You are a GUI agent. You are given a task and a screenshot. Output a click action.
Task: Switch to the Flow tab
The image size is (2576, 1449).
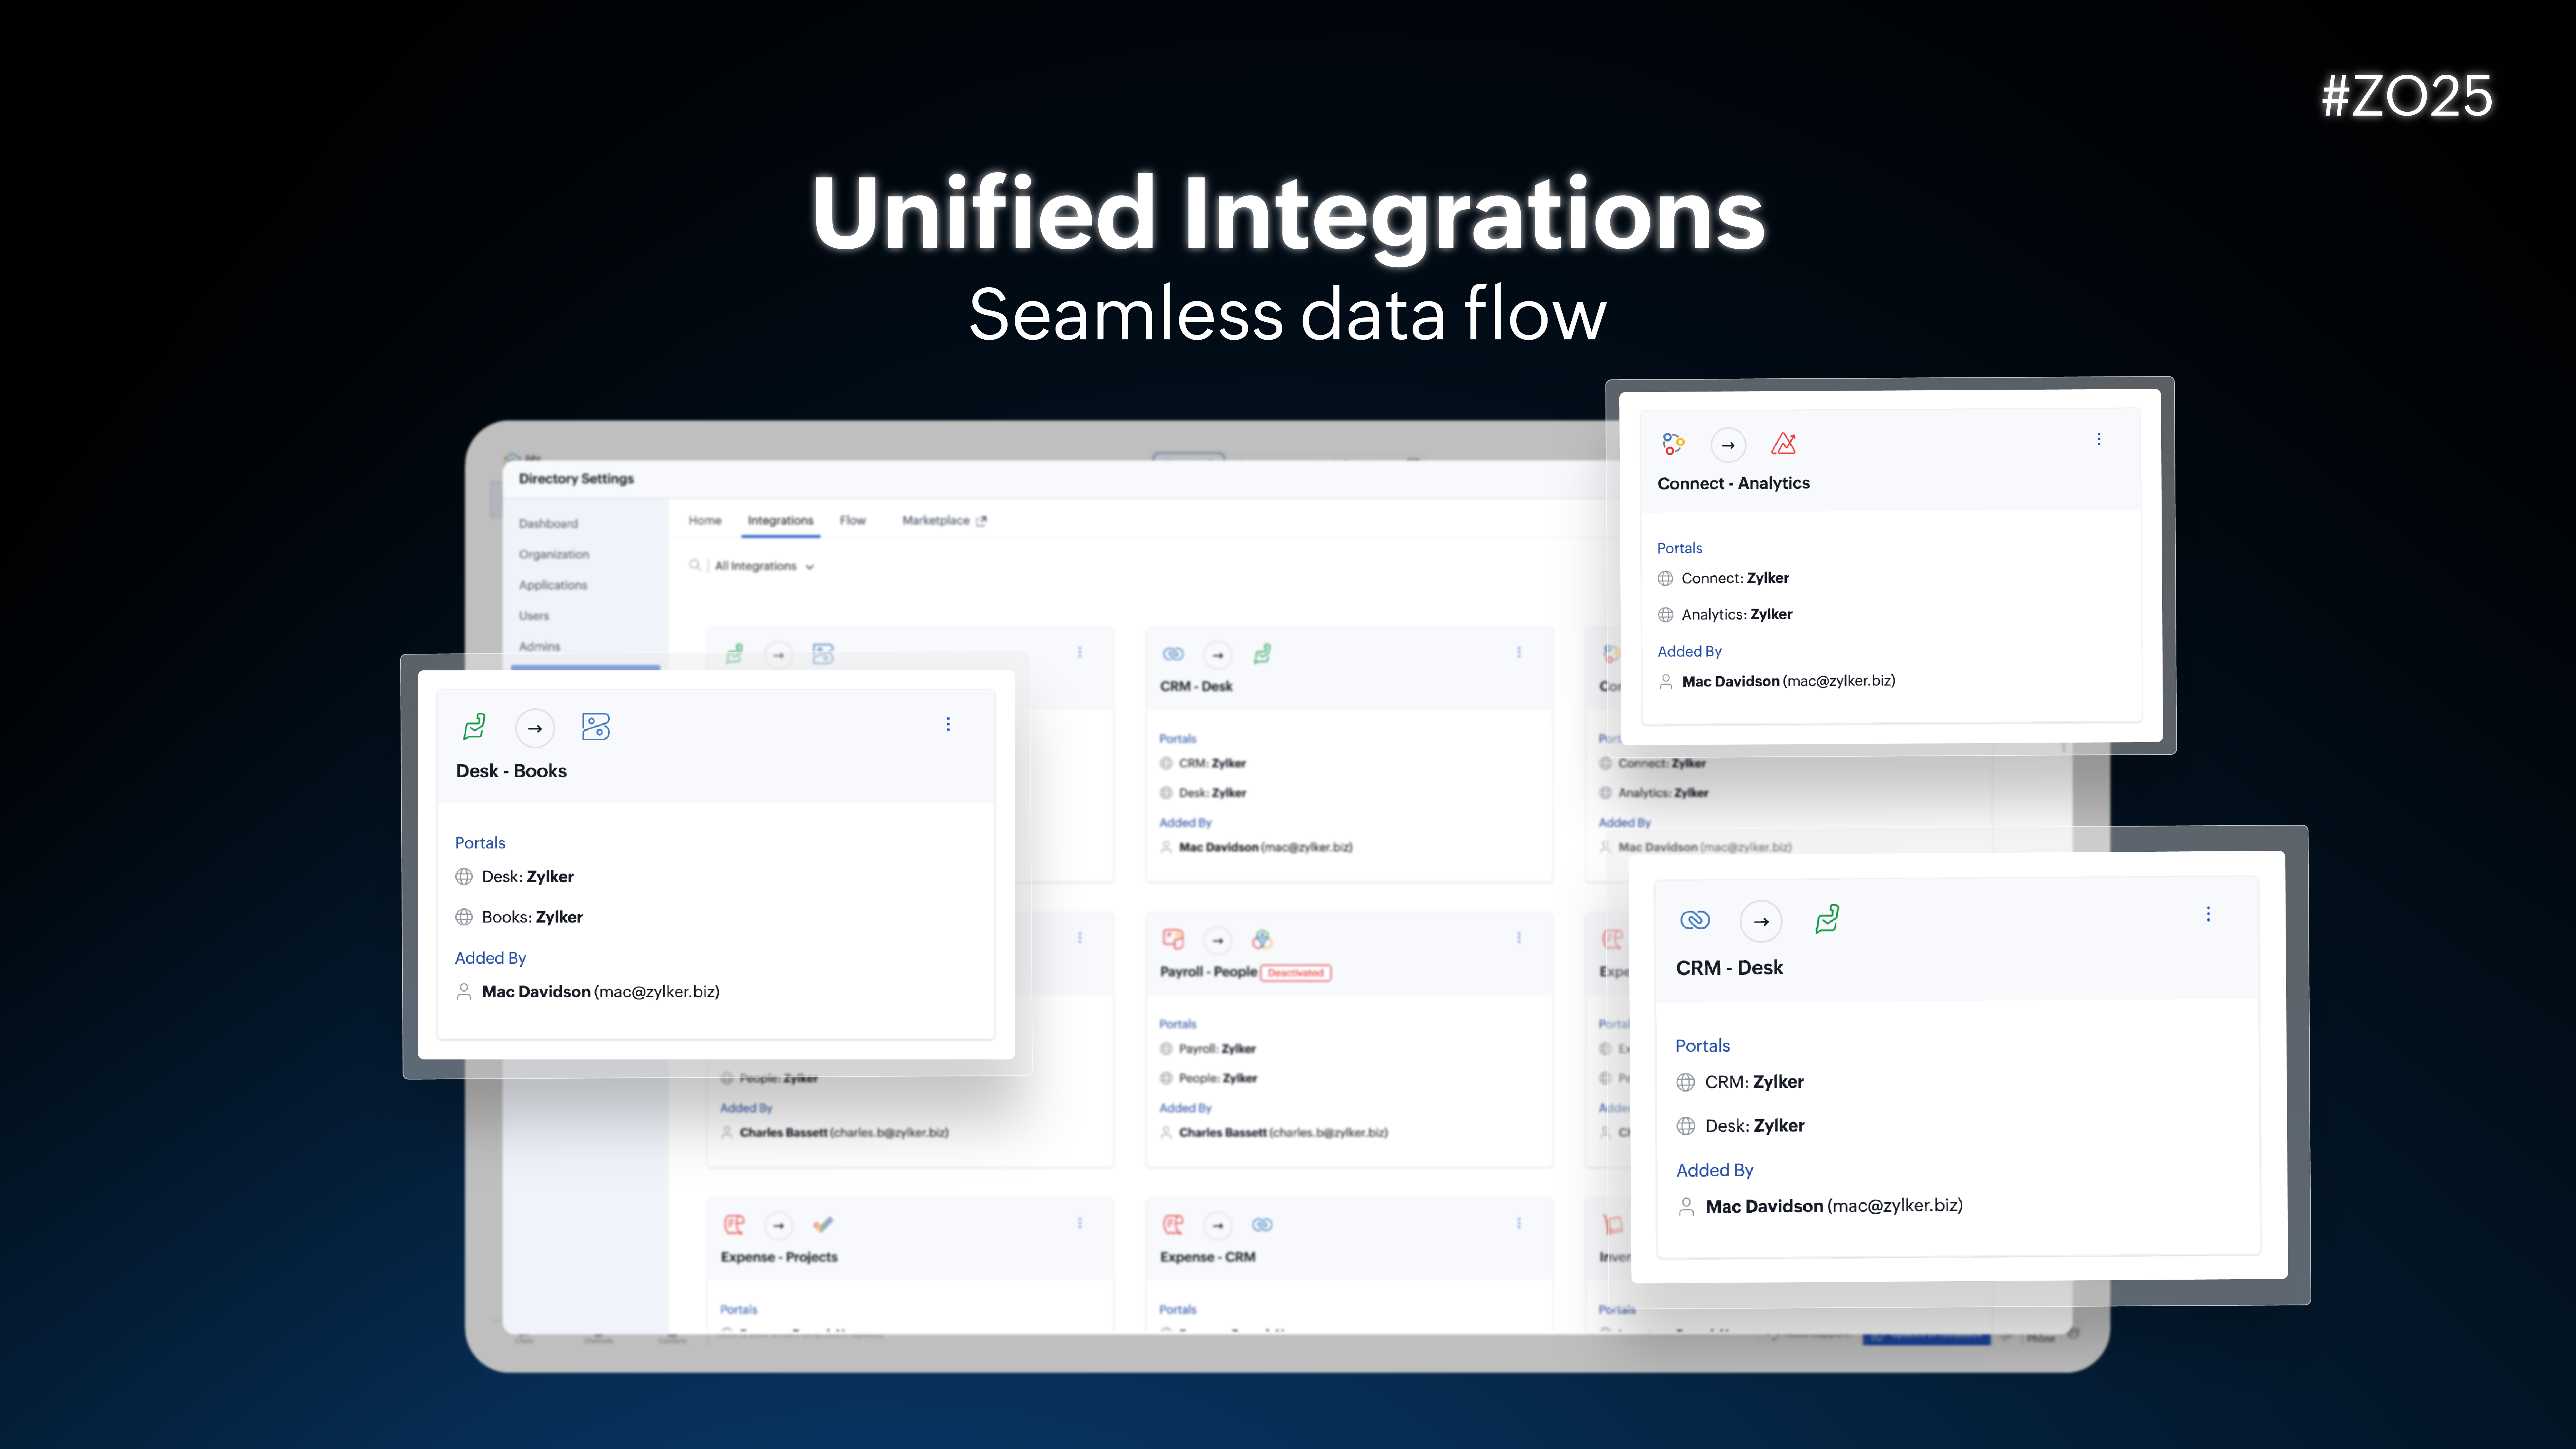[853, 520]
